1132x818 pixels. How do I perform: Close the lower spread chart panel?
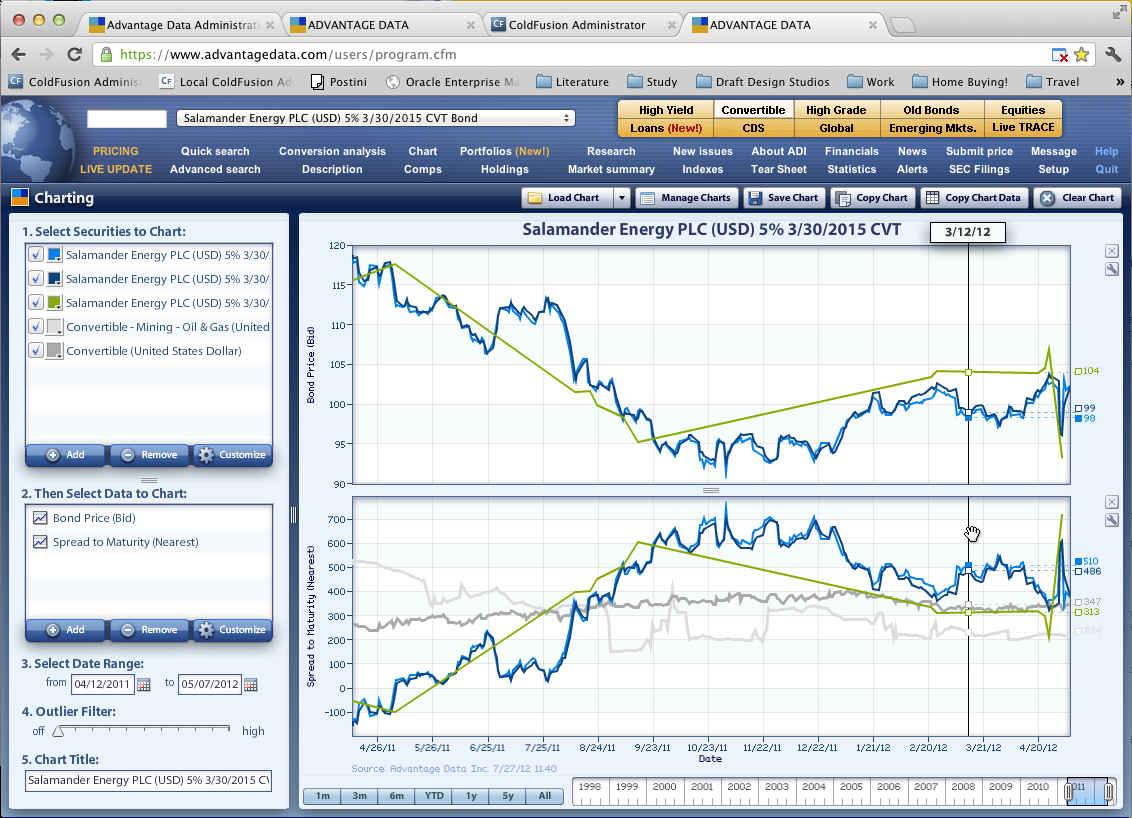point(1112,502)
